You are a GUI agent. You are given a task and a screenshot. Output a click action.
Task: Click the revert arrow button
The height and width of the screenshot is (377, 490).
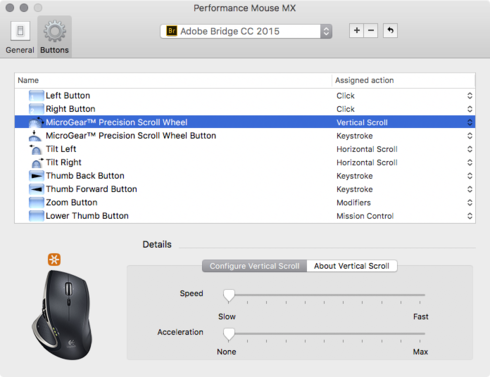pos(390,31)
